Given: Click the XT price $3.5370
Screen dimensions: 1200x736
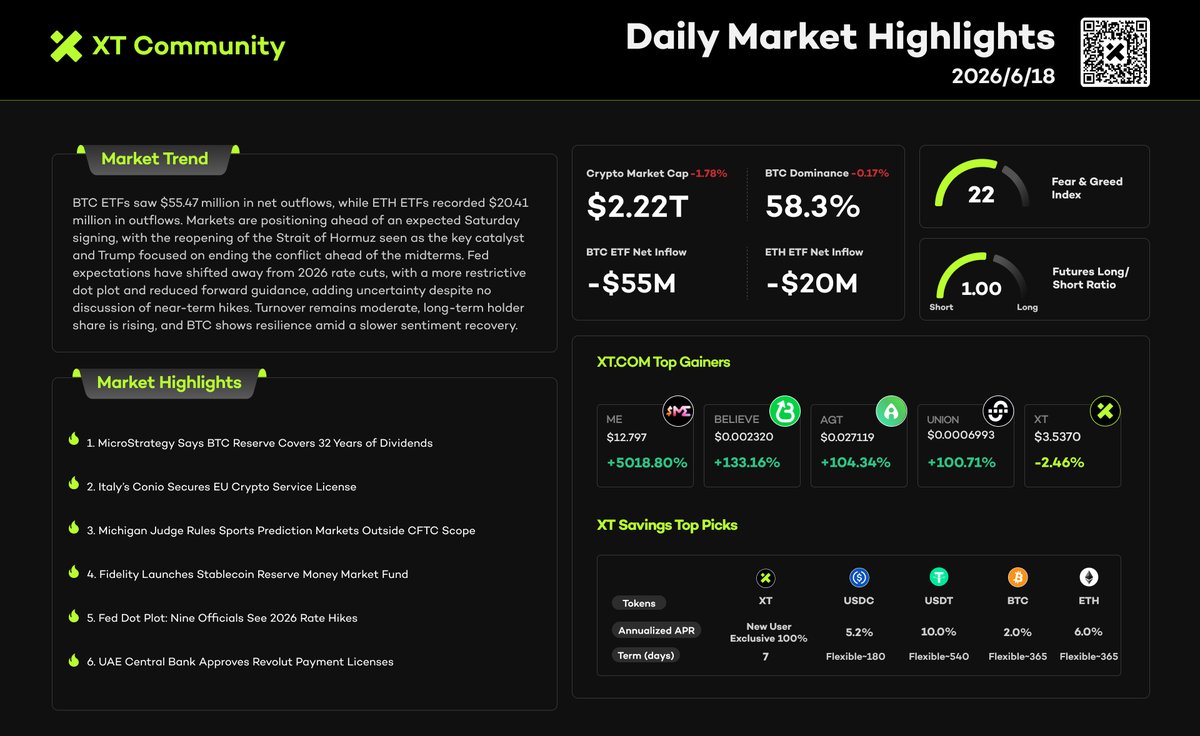Looking at the screenshot, I should [x=1057, y=437].
